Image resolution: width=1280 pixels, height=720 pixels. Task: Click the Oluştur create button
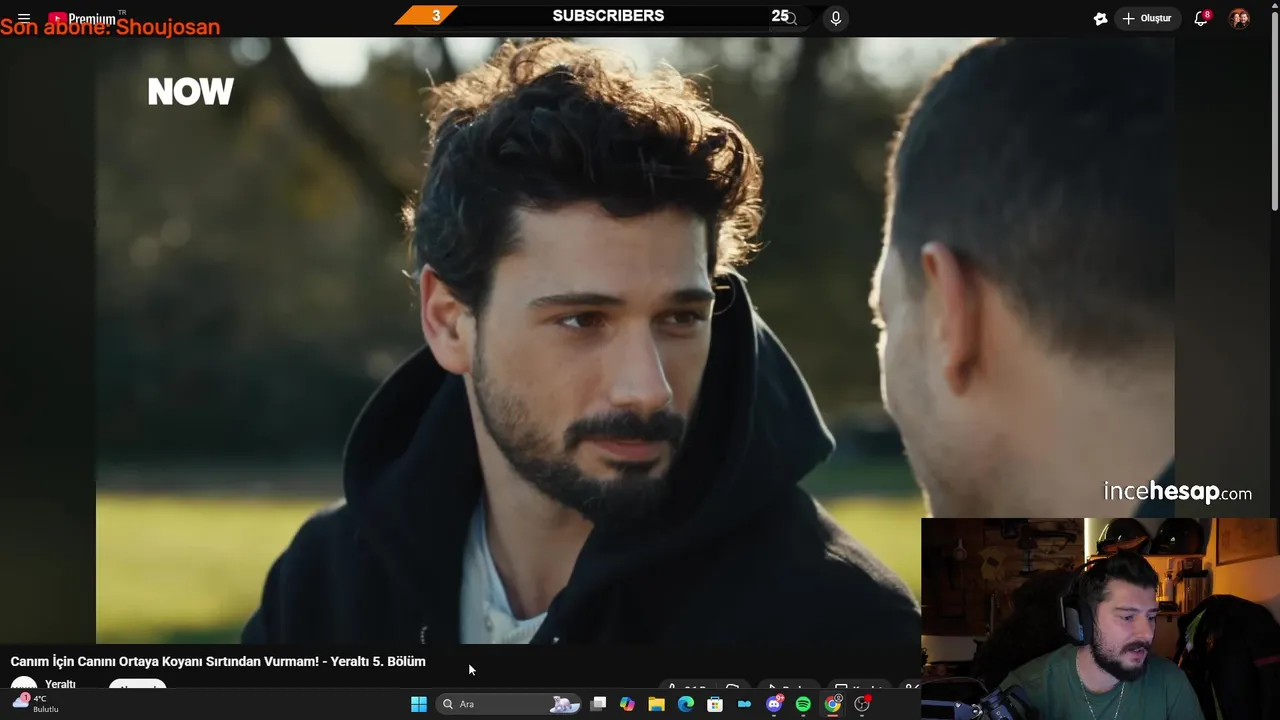(1147, 18)
